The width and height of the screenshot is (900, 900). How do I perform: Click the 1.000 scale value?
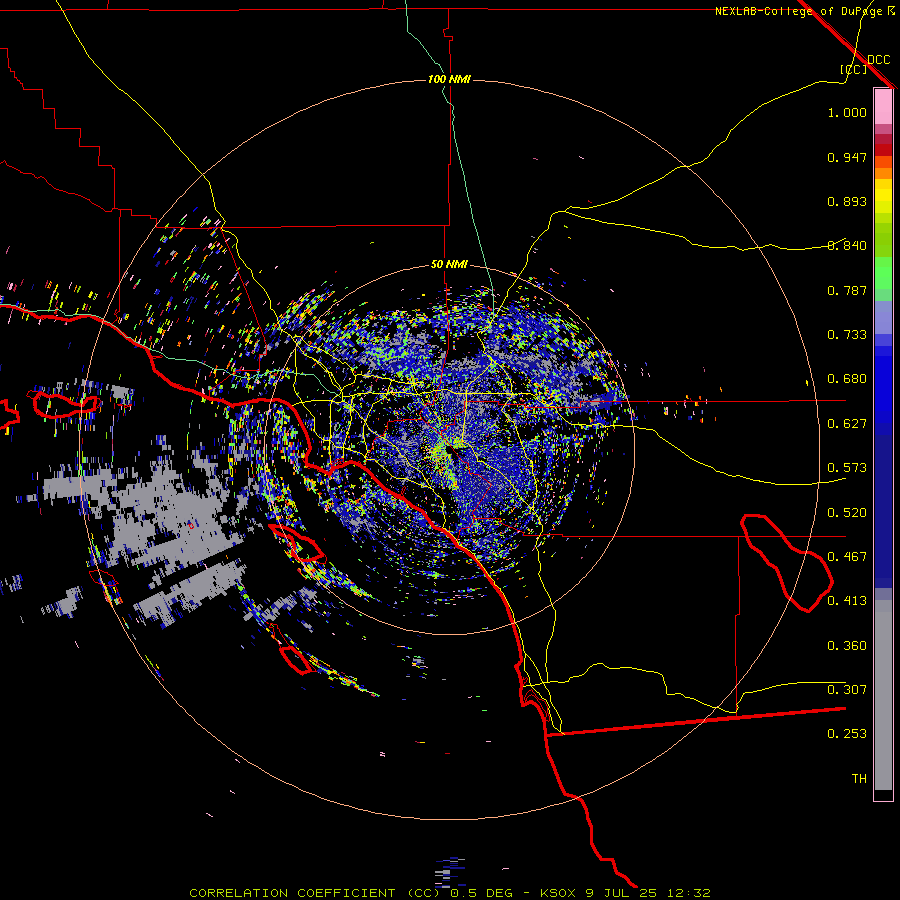(847, 112)
